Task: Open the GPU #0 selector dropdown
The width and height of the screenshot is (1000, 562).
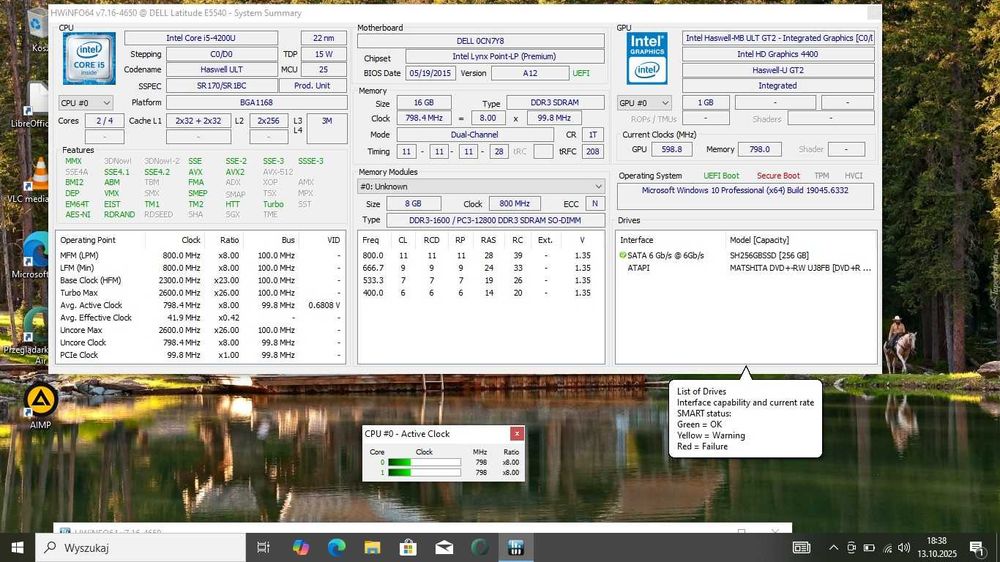Action: (x=644, y=103)
